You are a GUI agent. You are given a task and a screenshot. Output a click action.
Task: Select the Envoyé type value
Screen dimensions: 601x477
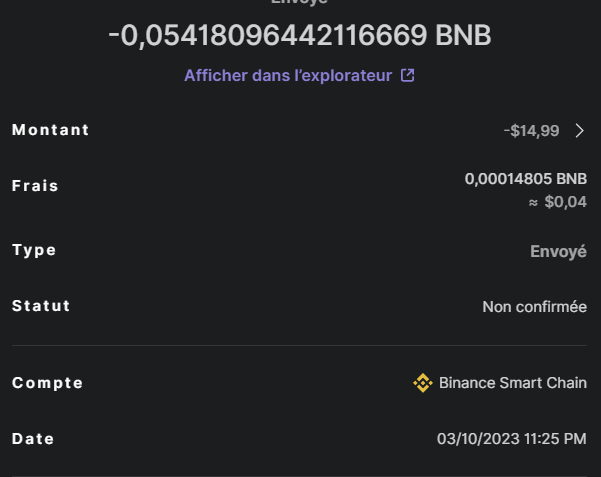(x=558, y=251)
